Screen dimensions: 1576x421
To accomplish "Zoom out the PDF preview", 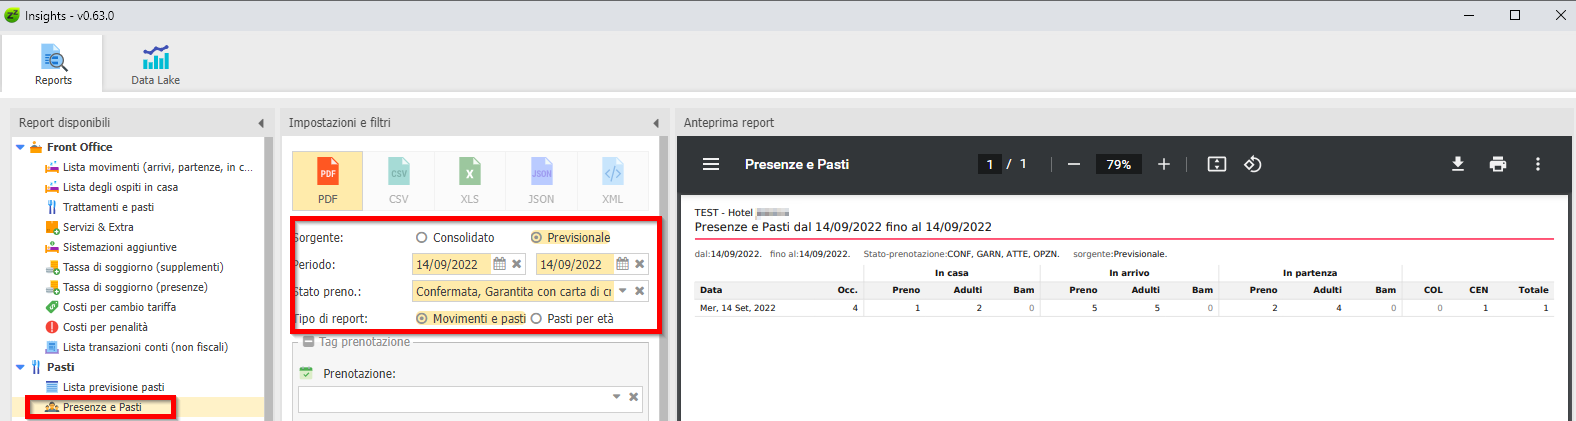I will click(1073, 164).
